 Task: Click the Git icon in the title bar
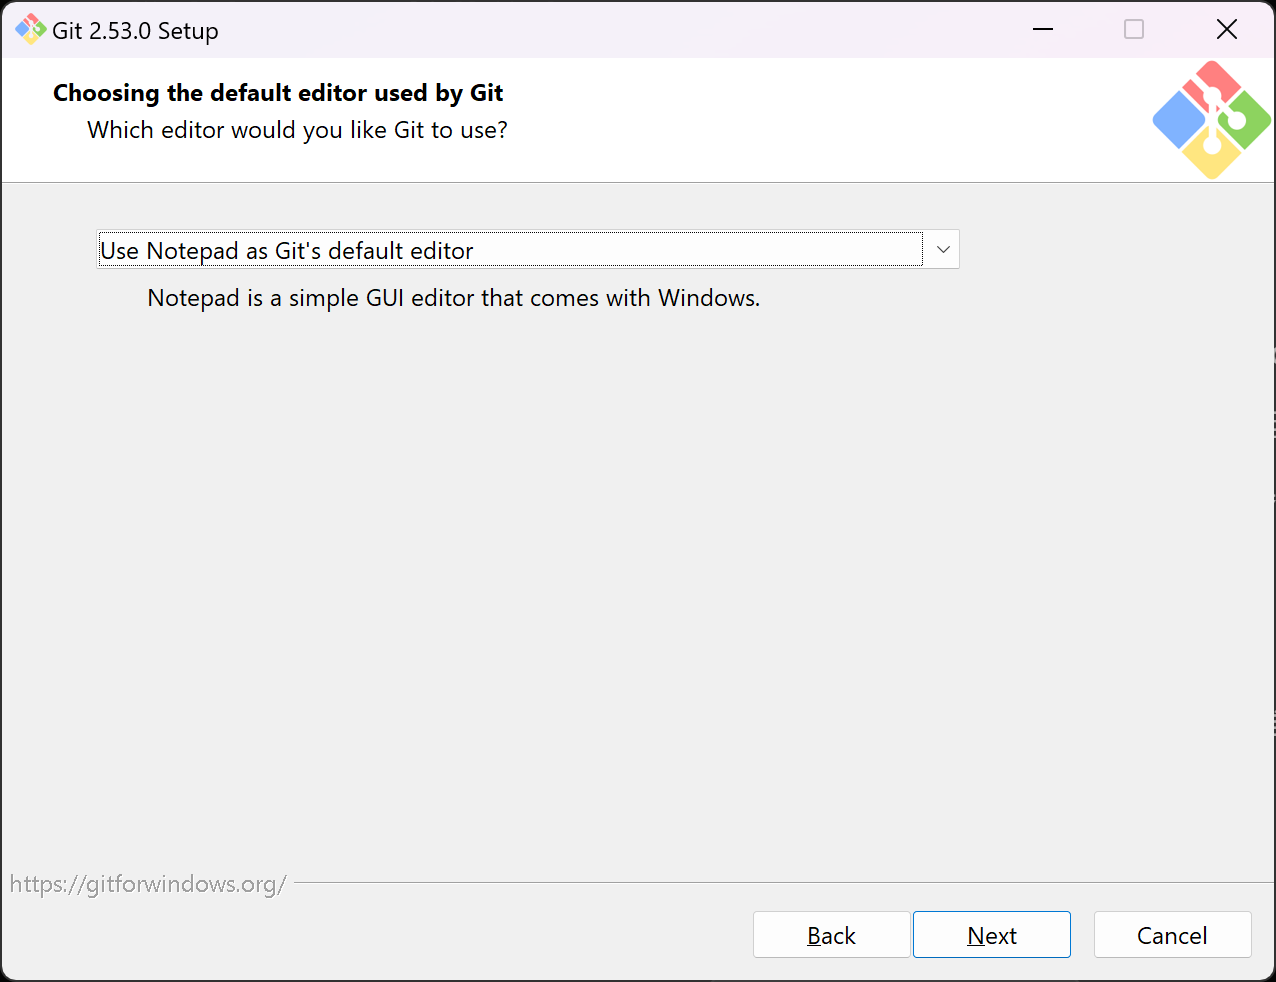tap(31, 30)
